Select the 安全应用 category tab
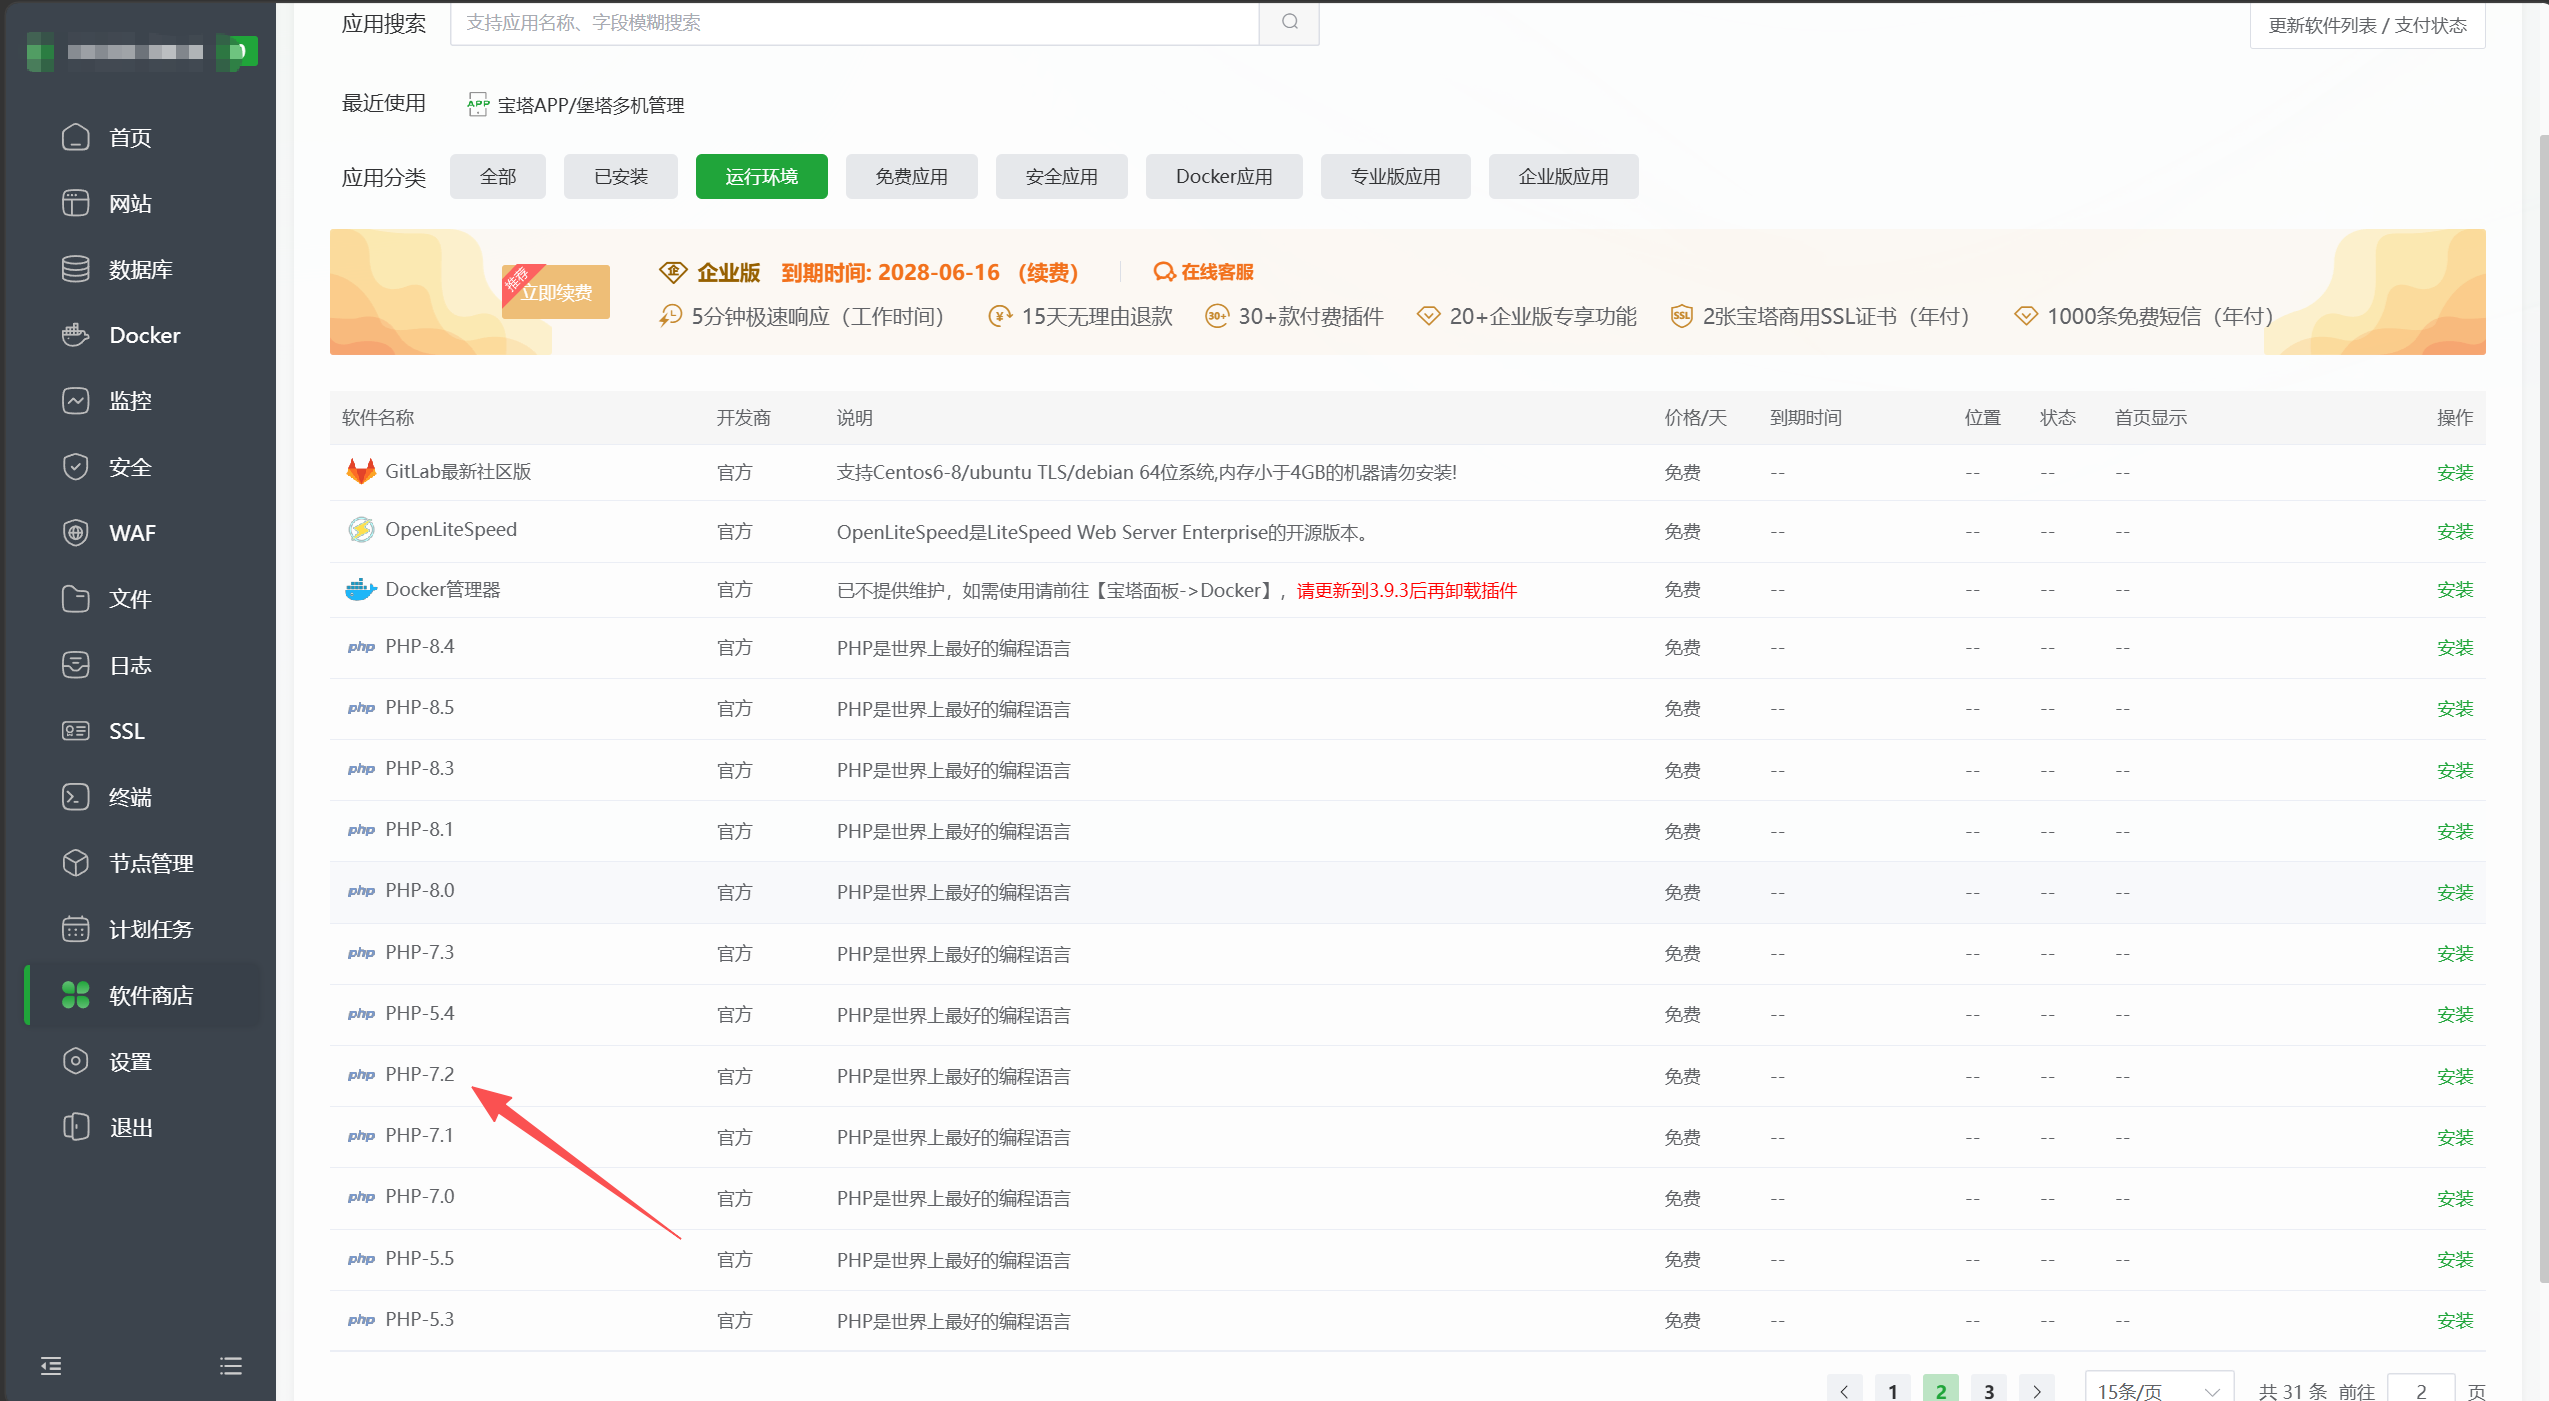The width and height of the screenshot is (2549, 1401). (1062, 177)
